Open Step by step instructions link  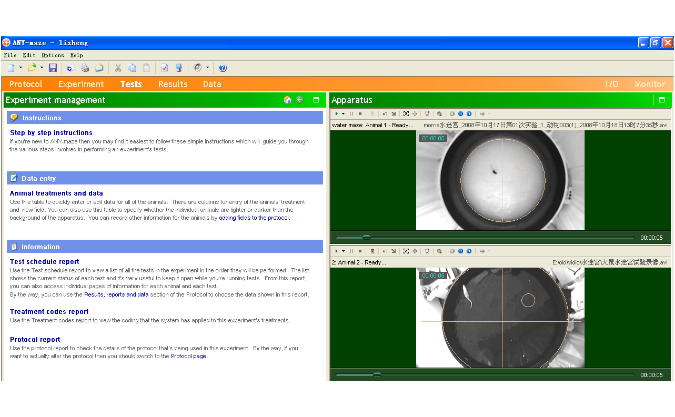pos(51,132)
